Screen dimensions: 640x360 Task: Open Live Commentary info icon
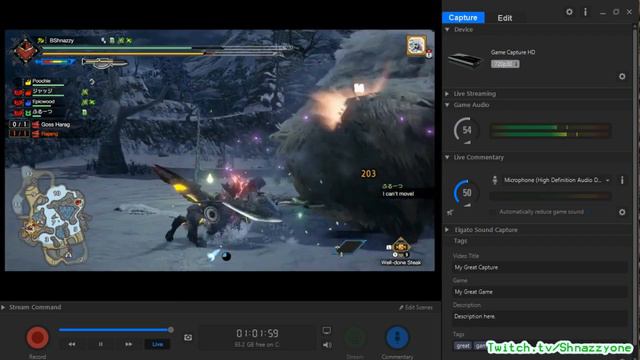622,180
